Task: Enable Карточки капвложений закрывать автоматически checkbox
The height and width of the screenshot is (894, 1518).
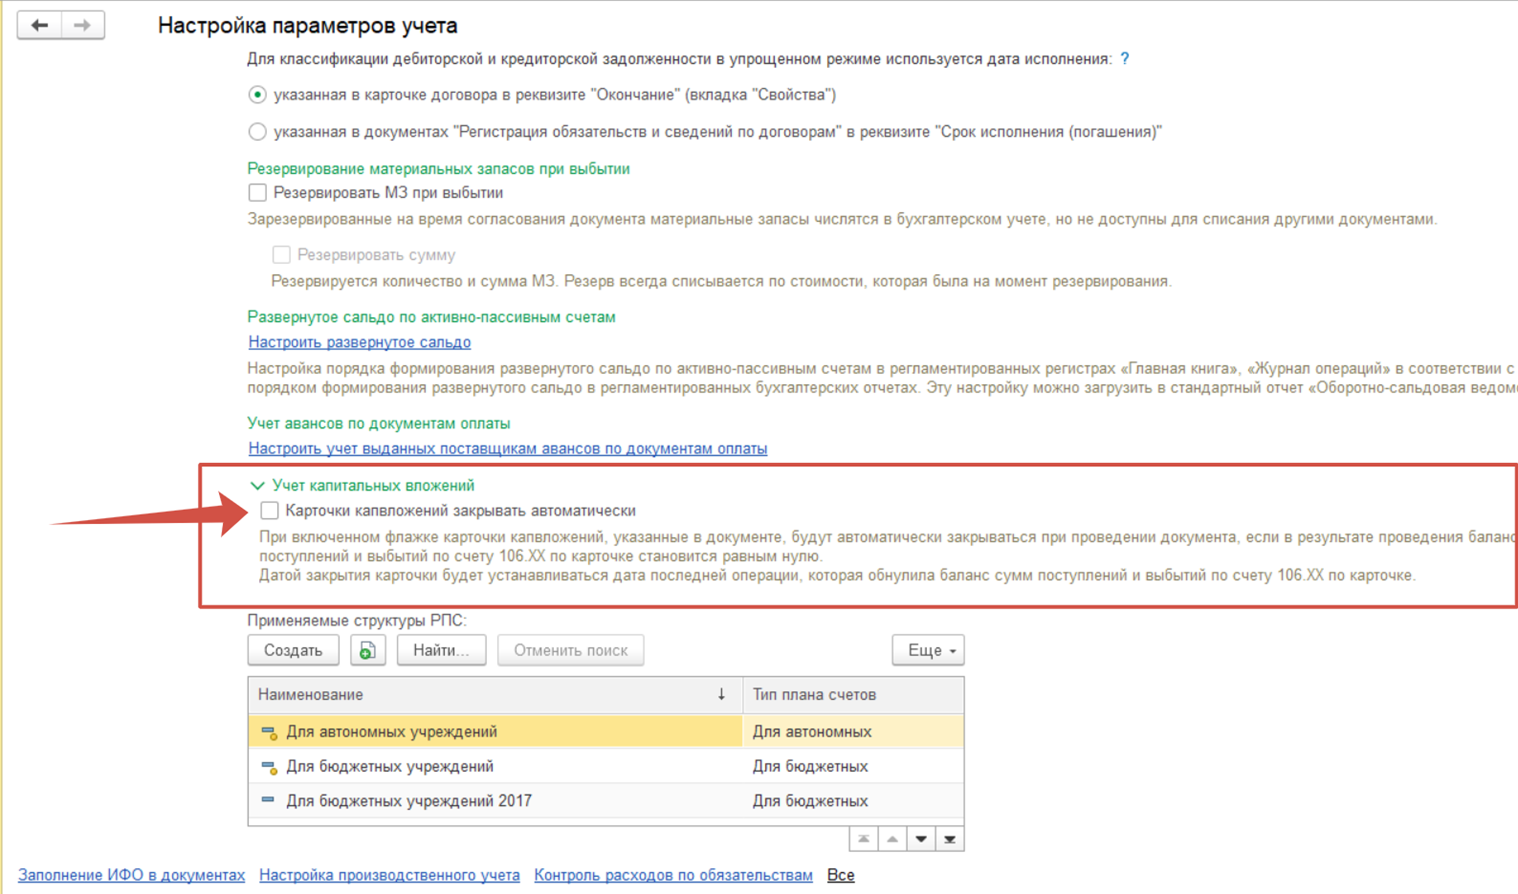Action: [269, 511]
